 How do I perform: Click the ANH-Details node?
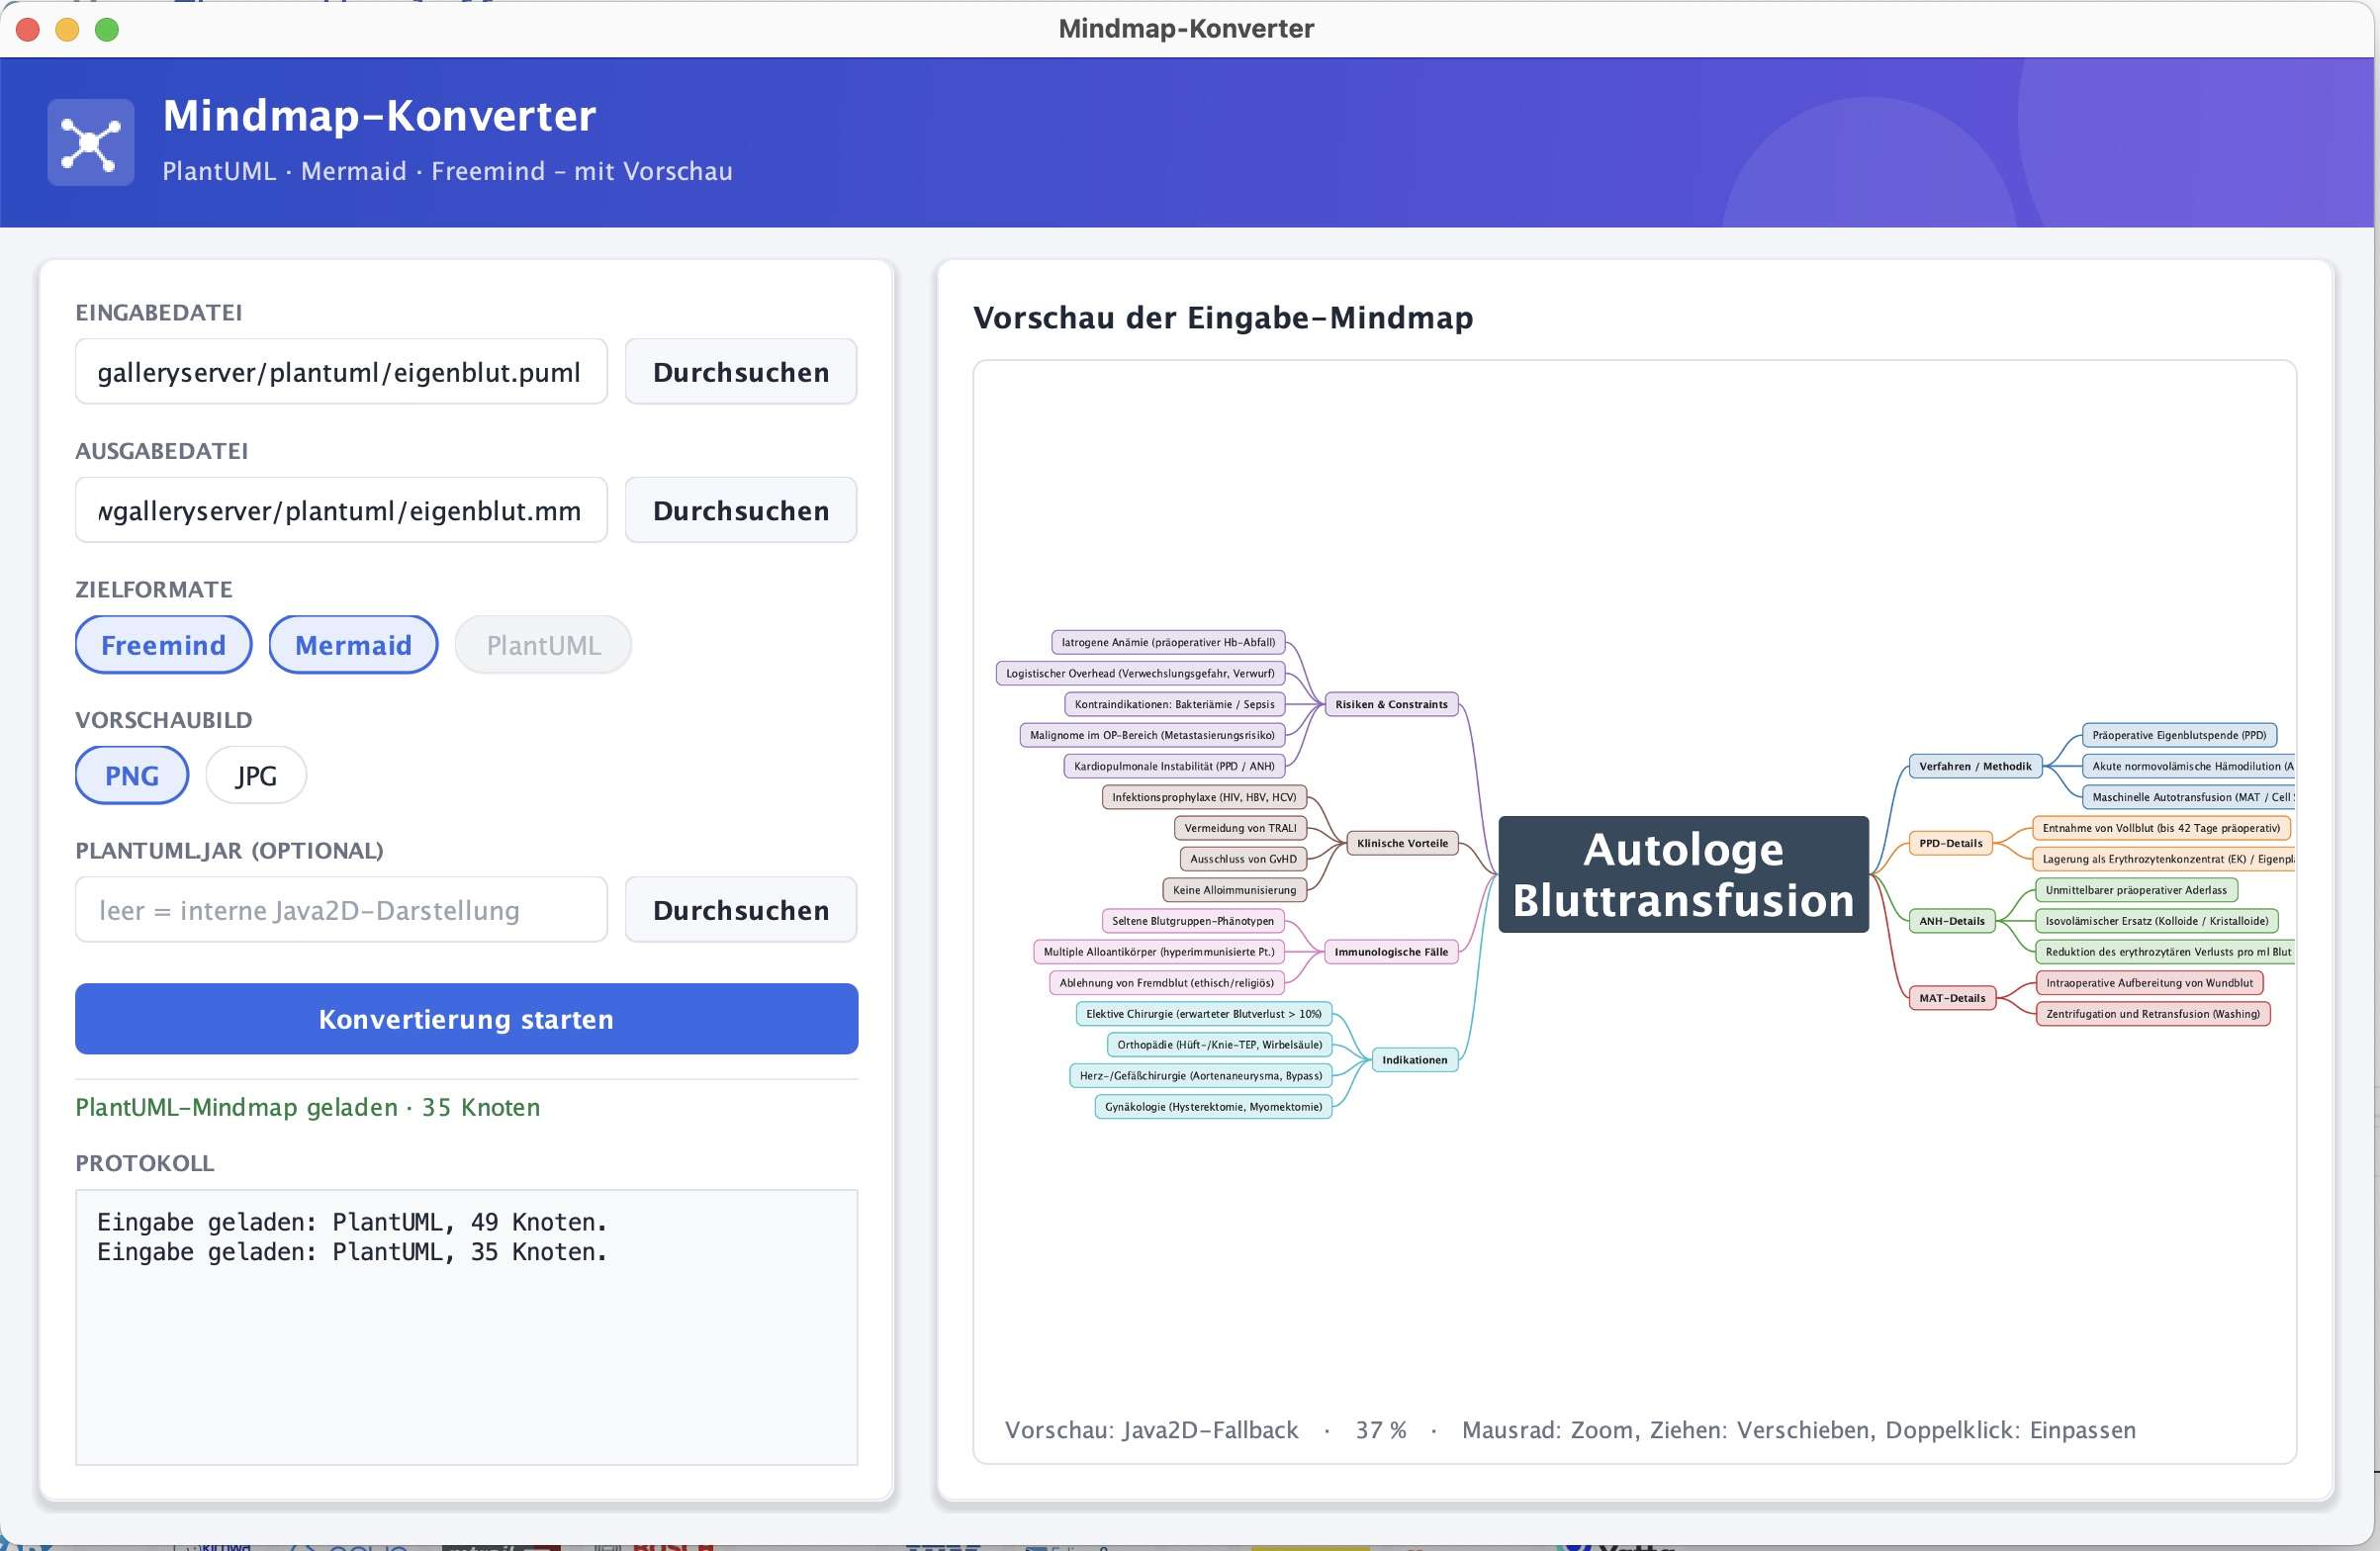click(x=1952, y=921)
